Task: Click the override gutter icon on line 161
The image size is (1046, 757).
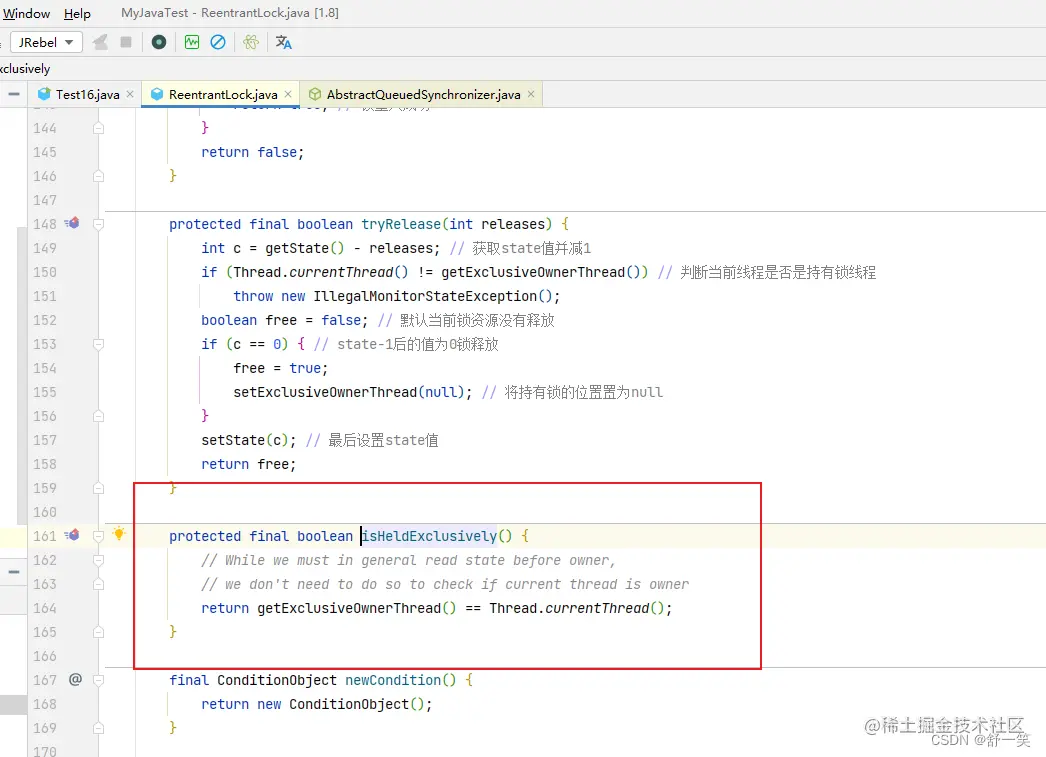Action: point(72,535)
